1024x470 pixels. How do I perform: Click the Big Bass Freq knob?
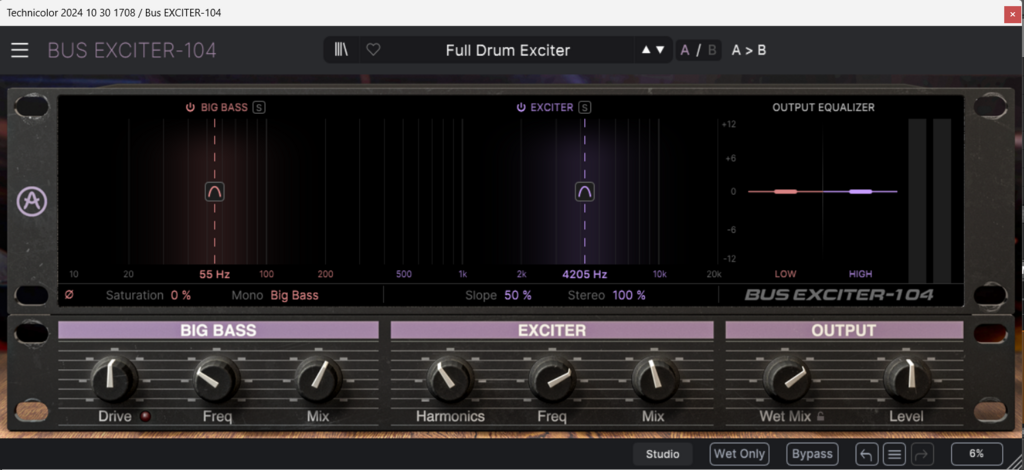pos(217,379)
